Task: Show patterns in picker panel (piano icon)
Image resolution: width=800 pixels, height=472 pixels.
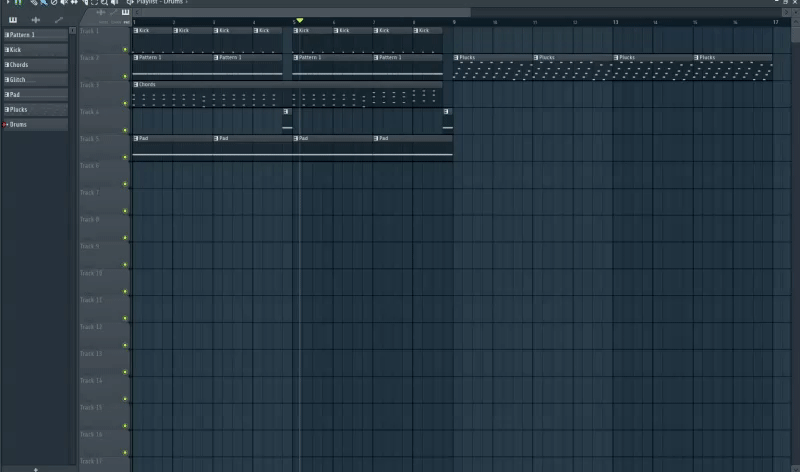Action: [13, 20]
